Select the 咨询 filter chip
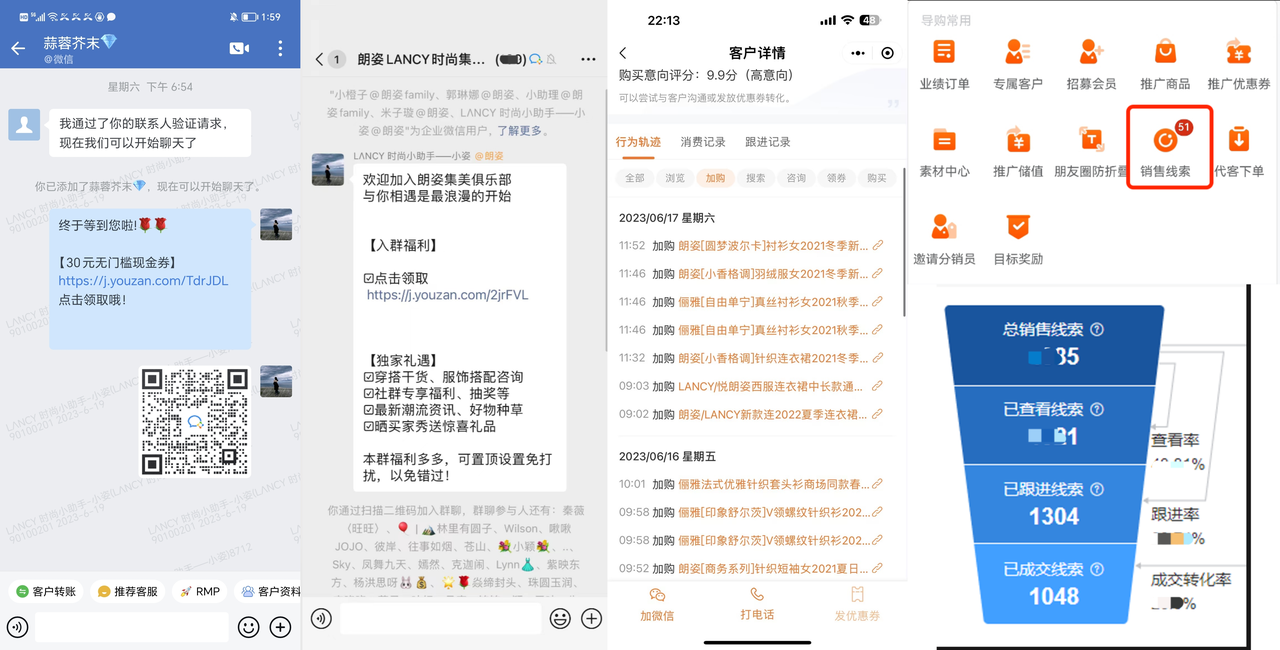Image resolution: width=1280 pixels, height=650 pixels. click(796, 178)
